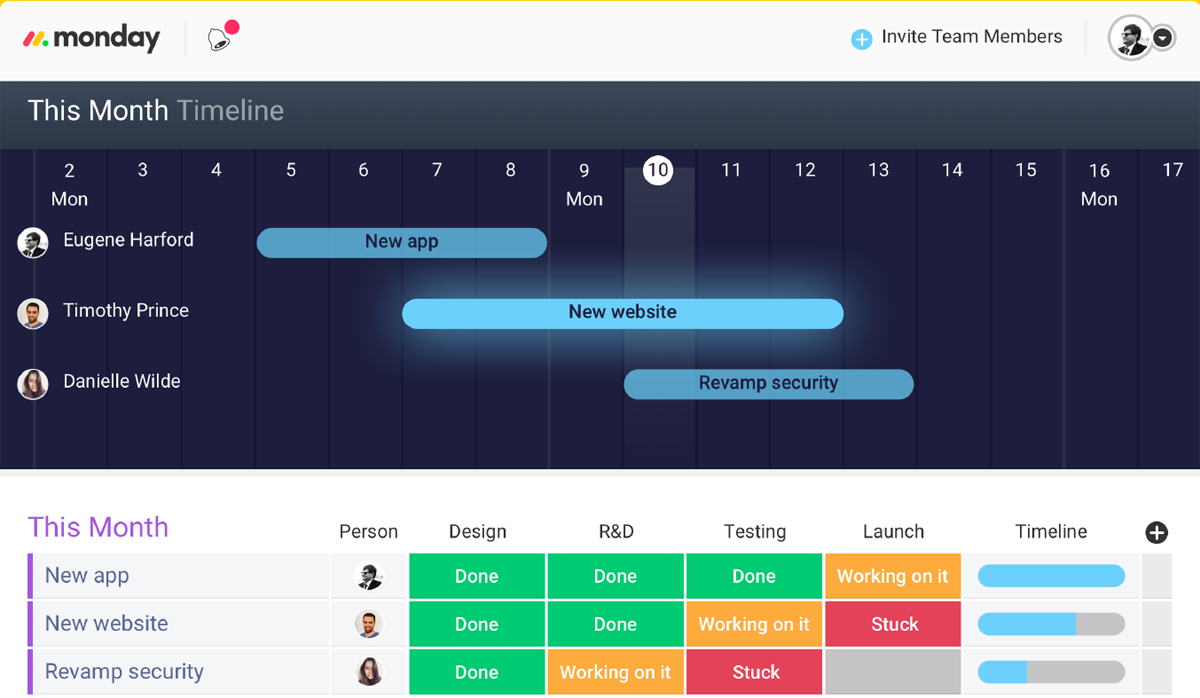Click the Testing column header

[755, 532]
